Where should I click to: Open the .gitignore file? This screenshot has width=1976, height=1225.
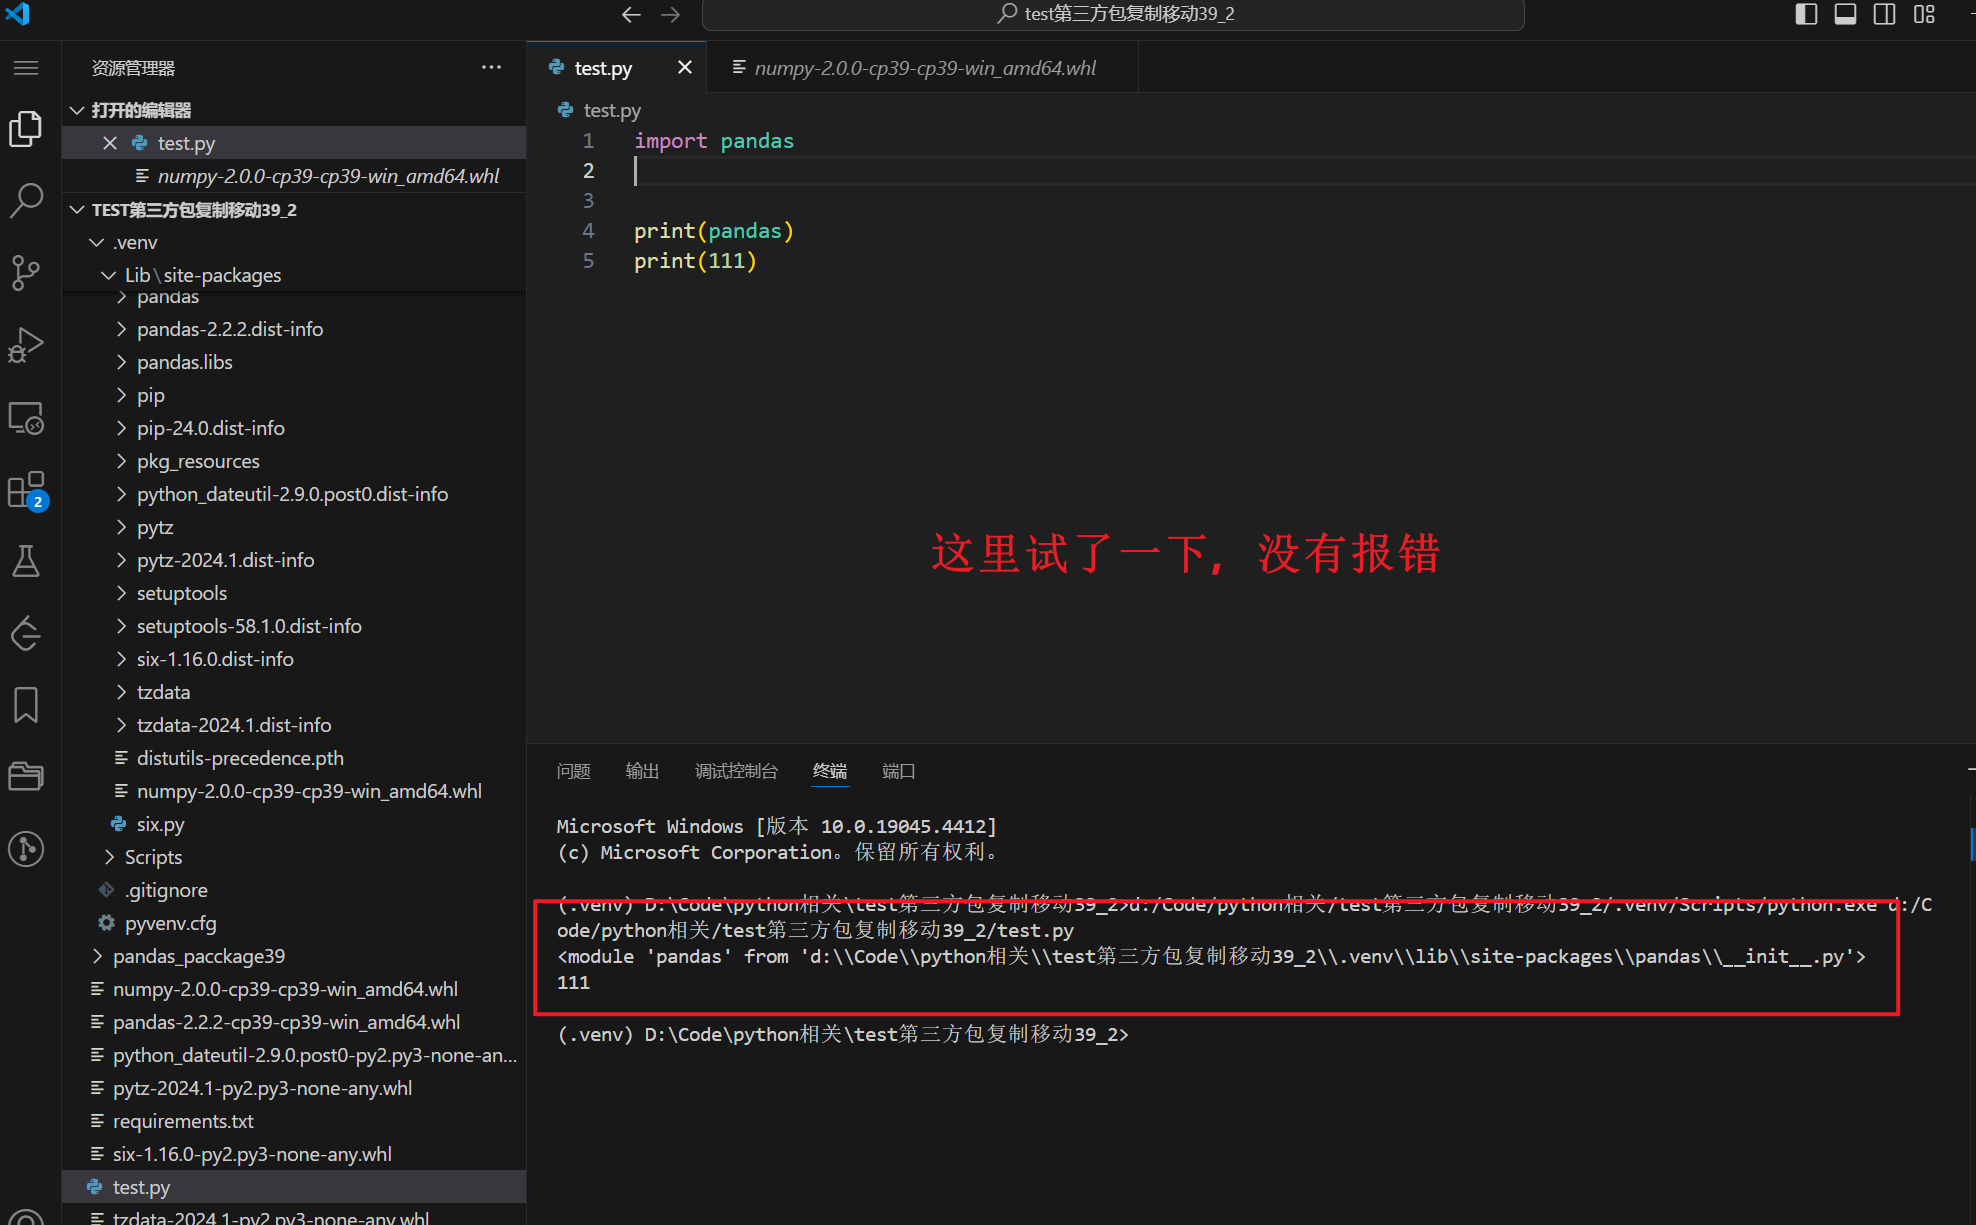pos(294,890)
